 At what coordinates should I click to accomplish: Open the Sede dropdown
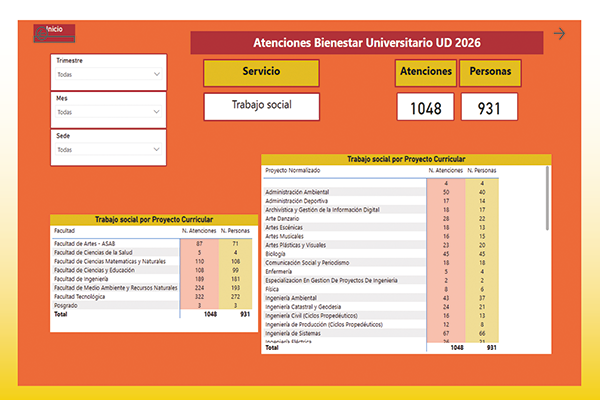click(108, 149)
